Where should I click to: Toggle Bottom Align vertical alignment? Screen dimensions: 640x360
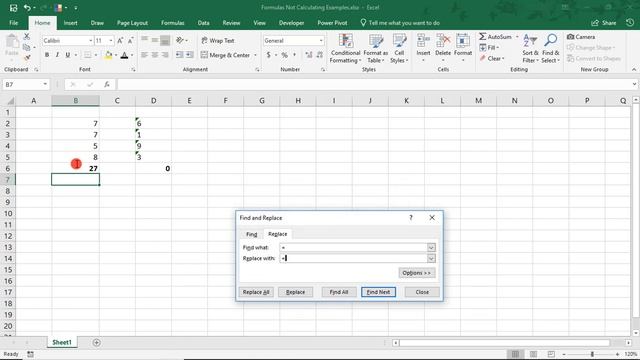[x=165, y=40]
